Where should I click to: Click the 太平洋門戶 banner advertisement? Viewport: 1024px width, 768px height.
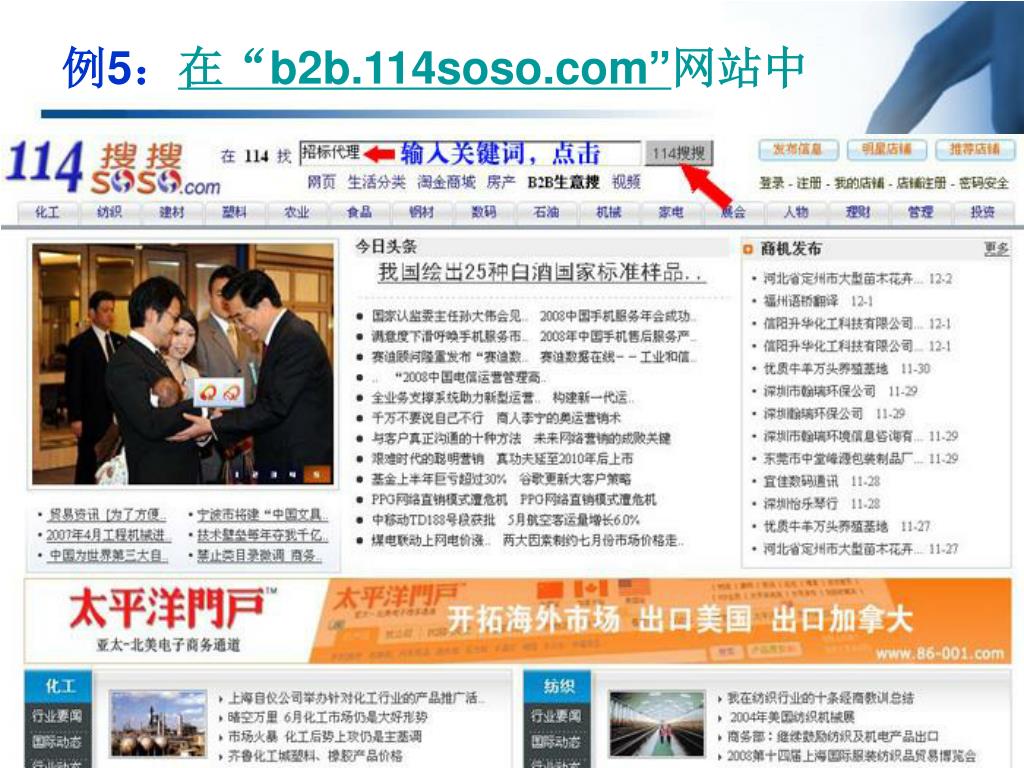coord(517,621)
